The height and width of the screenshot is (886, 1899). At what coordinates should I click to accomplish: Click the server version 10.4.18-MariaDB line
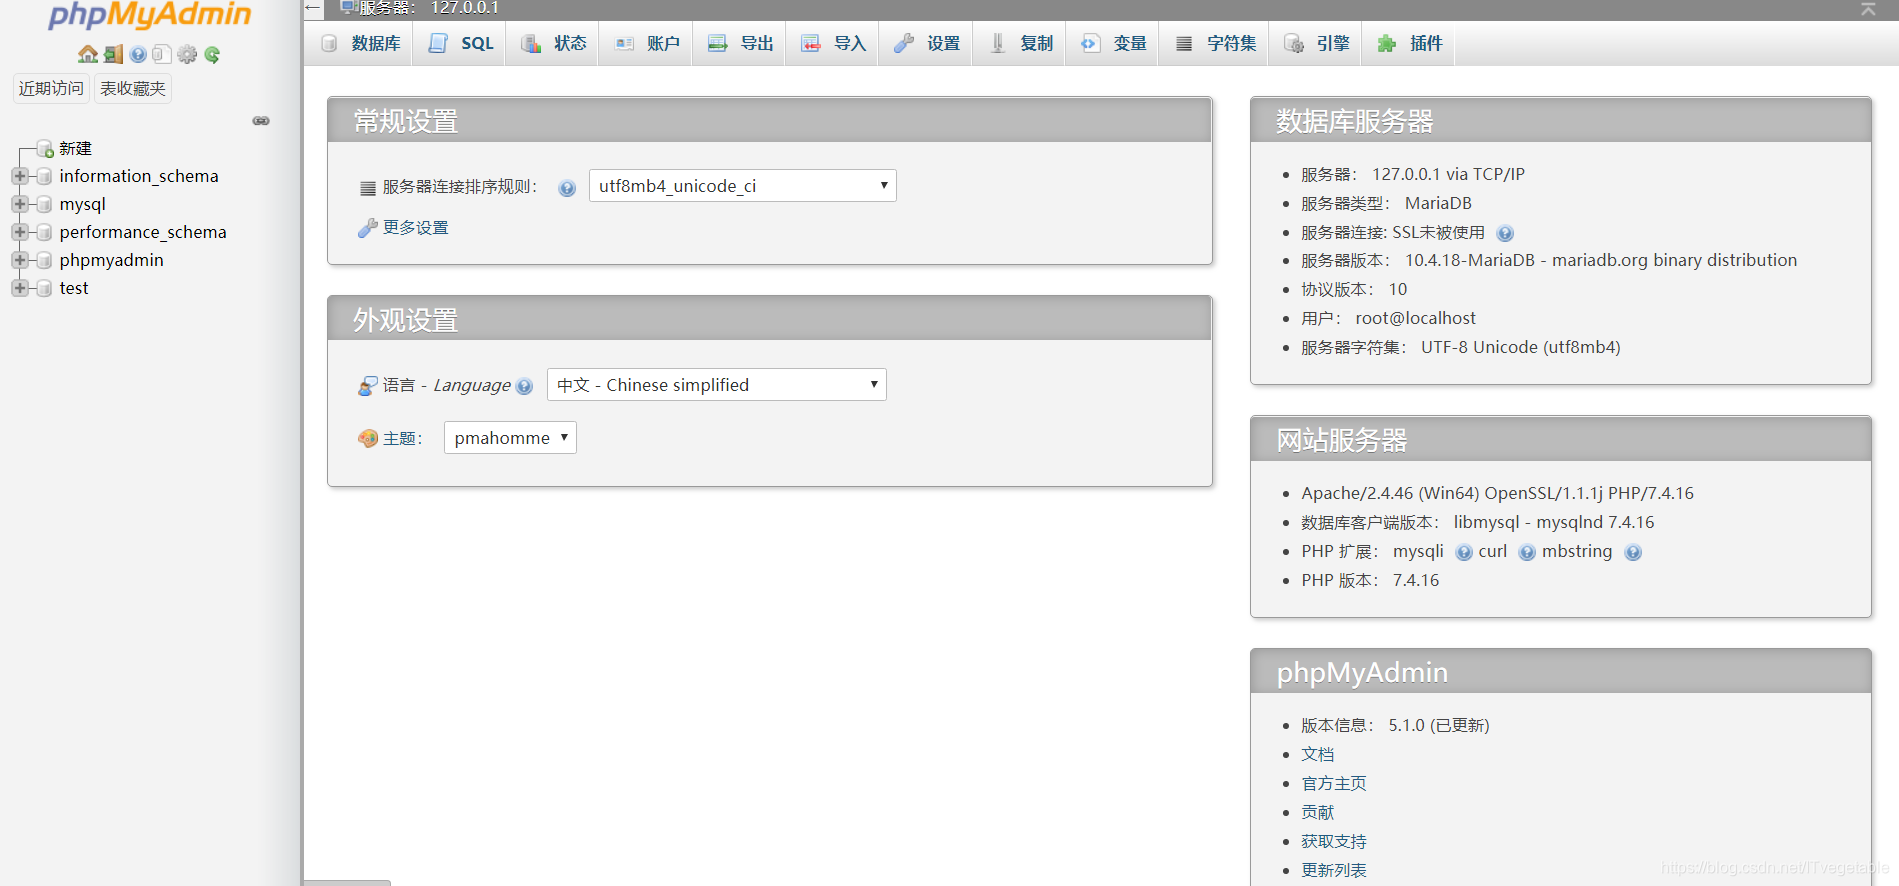click(x=1549, y=260)
